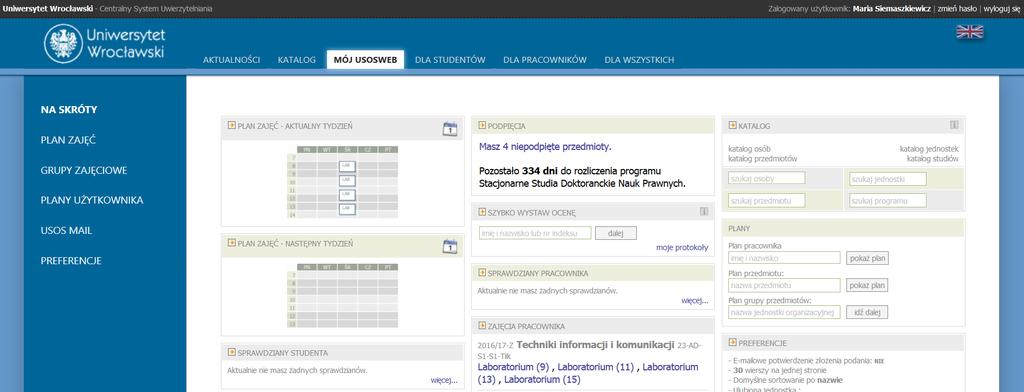Open Laboratorium (15) link
Viewport: 1024px width, 392px height.
pos(542,379)
